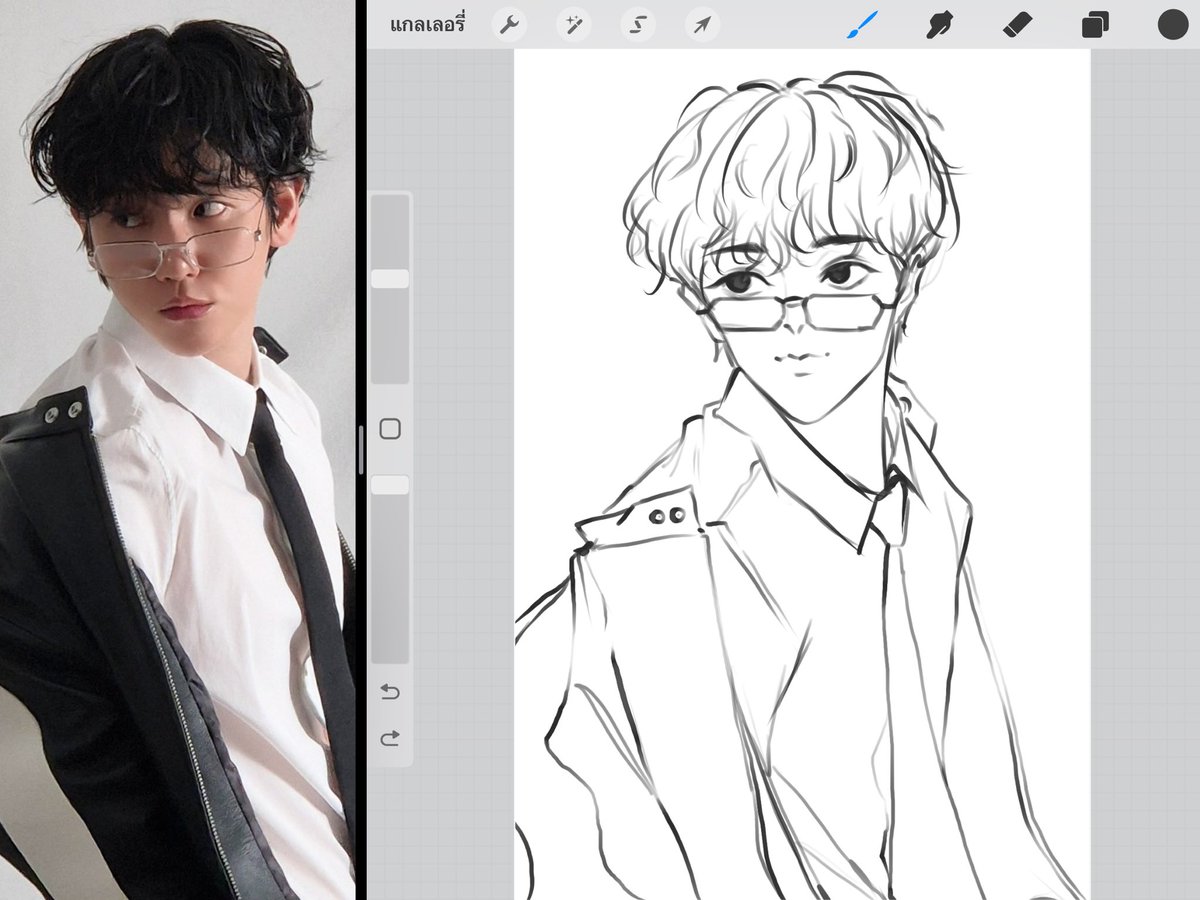The image size is (1200, 900).
Task: Tap the drawing canvas sketch
Action: point(802,475)
